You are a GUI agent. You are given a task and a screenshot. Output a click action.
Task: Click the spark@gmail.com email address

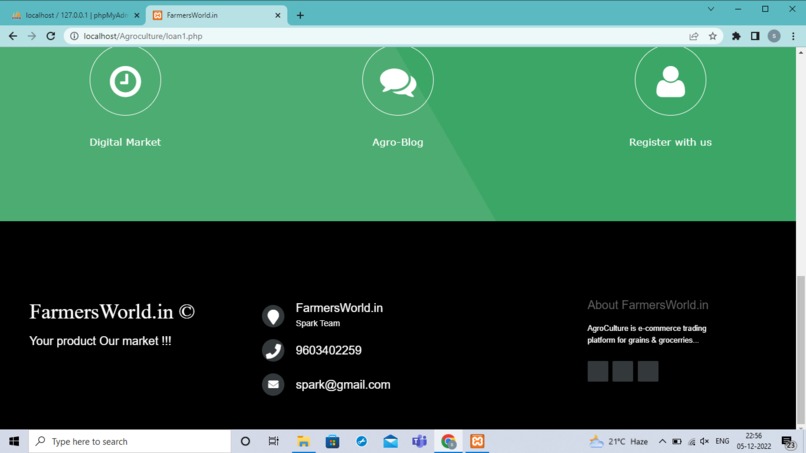[x=343, y=385]
